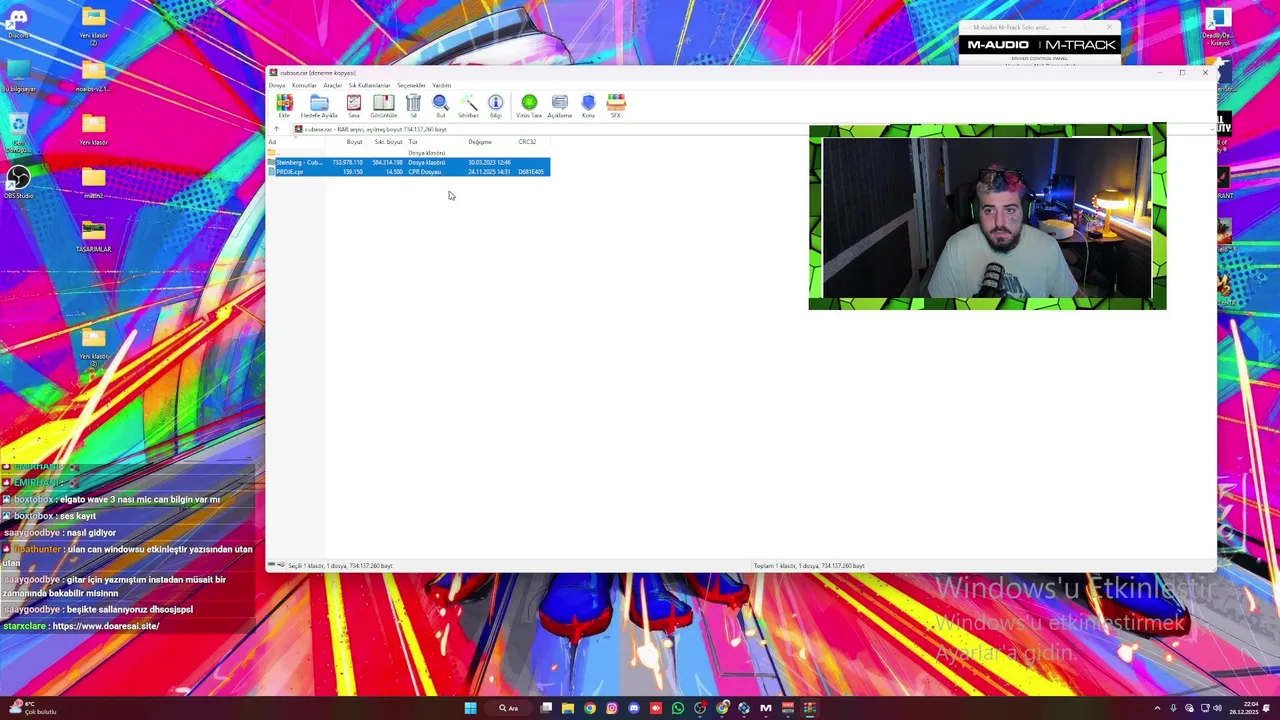Open the Discord desktop shortcut
Viewport: 1280px width, 720px height.
(x=18, y=23)
